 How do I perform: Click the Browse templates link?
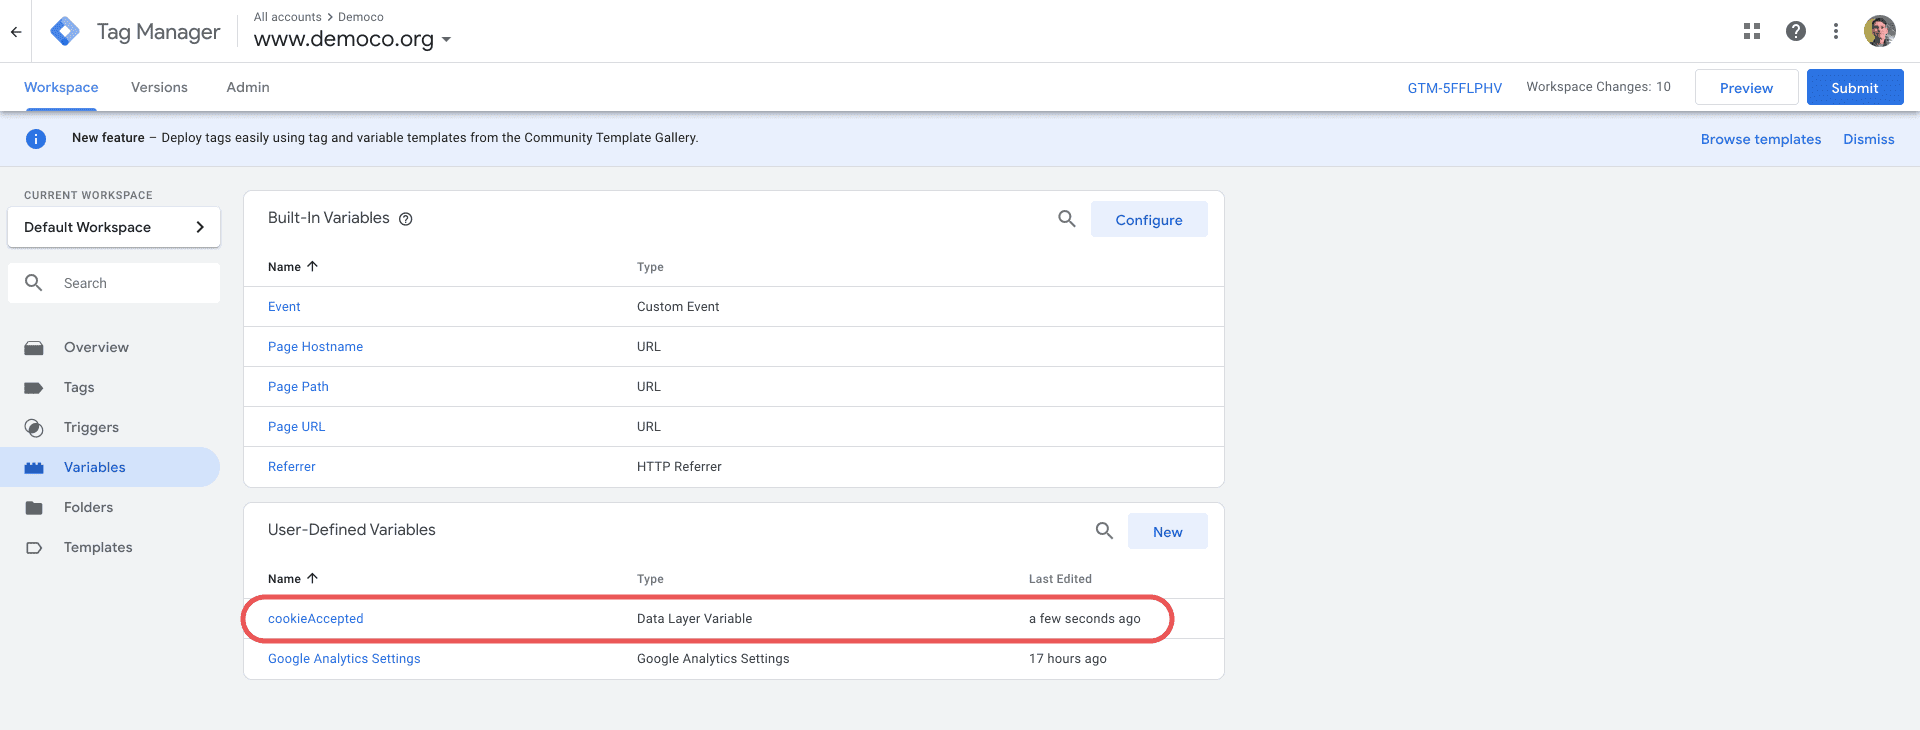pyautogui.click(x=1761, y=139)
